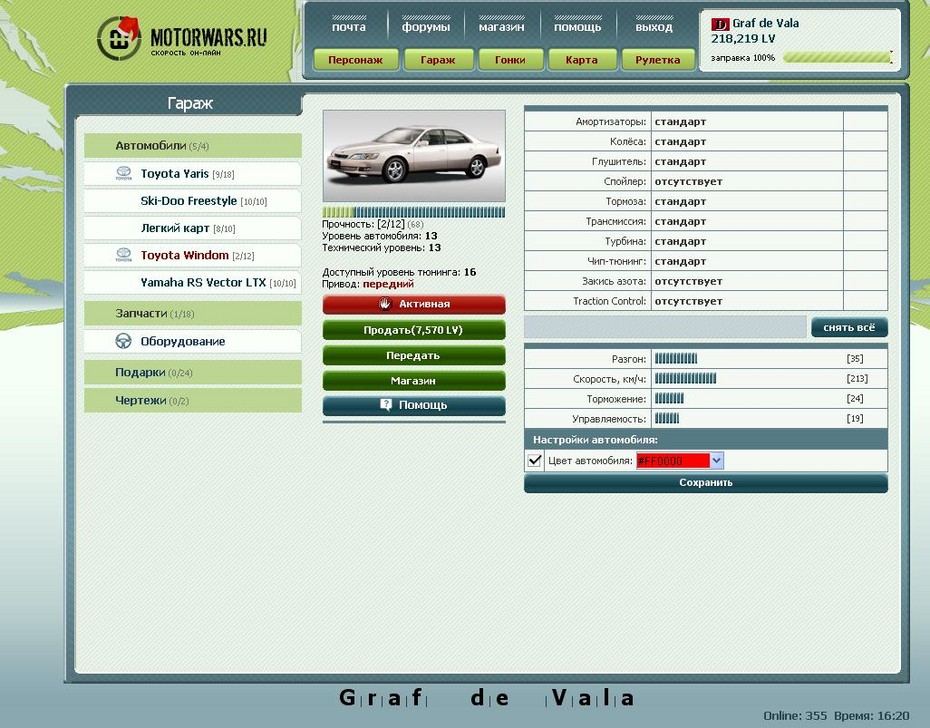The height and width of the screenshot is (728, 930).
Task: Click the steering wheel icon beside Оборудование
Action: point(123,341)
